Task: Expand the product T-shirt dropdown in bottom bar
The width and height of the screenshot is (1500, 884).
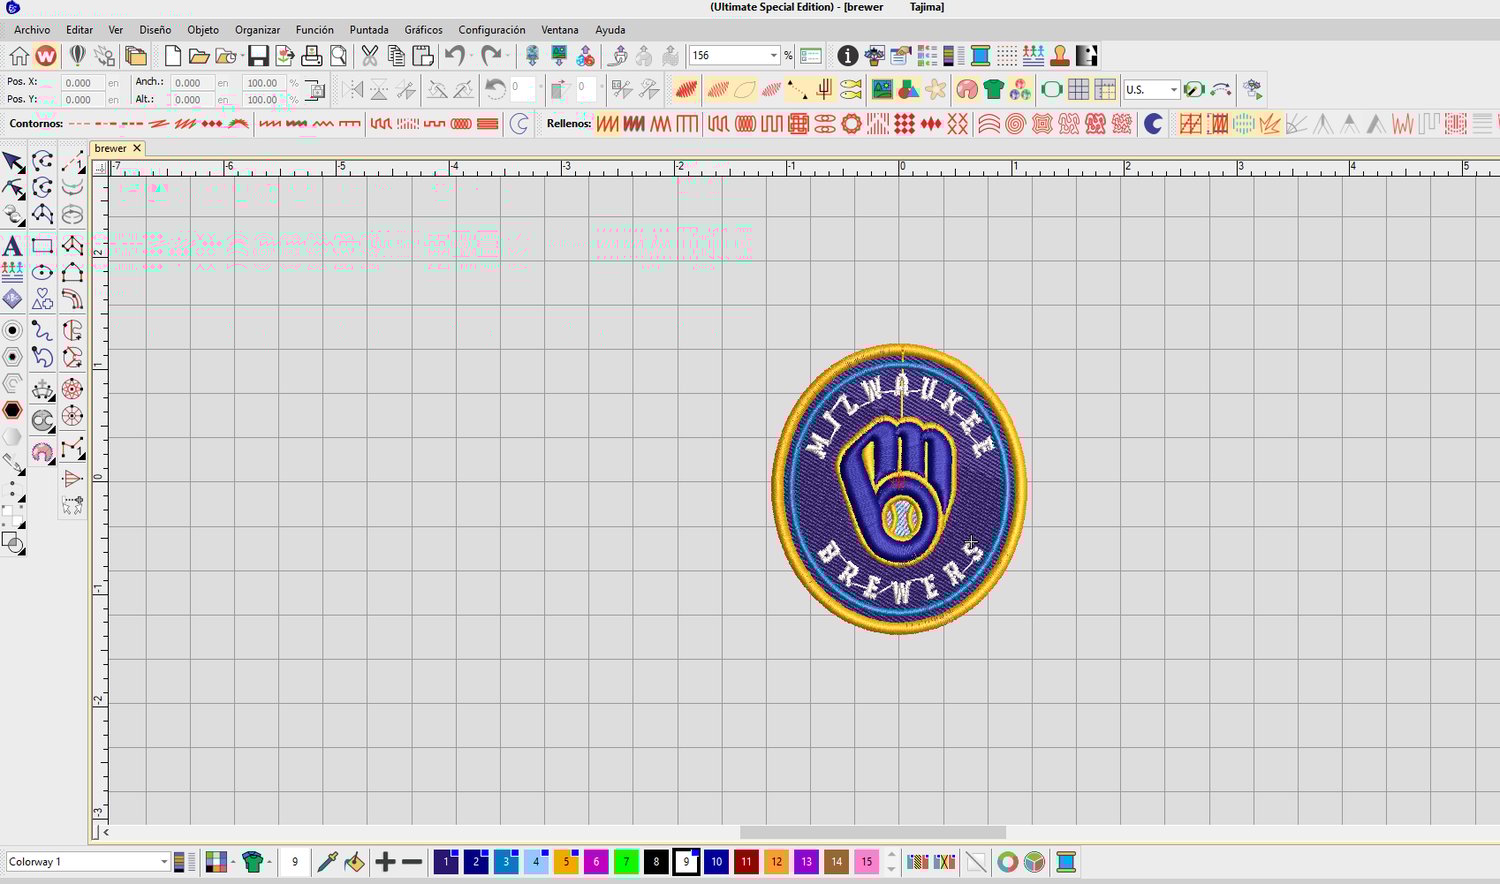Action: click(269, 862)
